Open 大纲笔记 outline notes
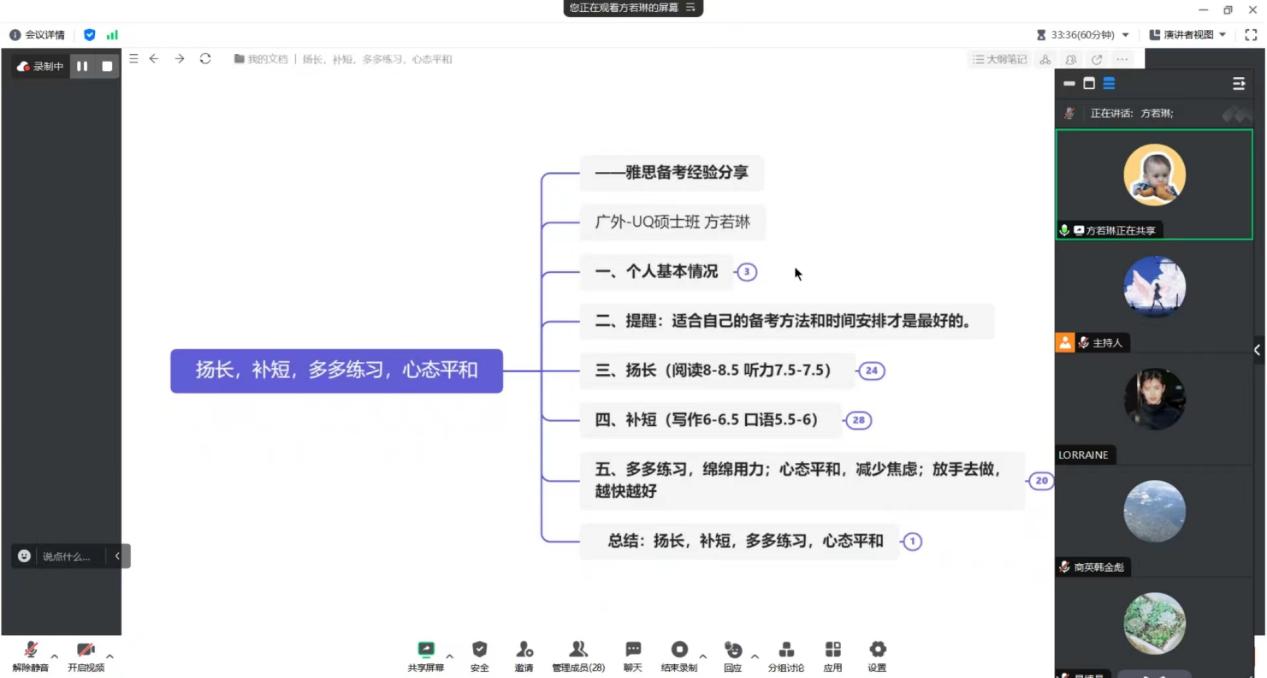Image resolution: width=1267 pixels, height=678 pixels. click(1000, 59)
